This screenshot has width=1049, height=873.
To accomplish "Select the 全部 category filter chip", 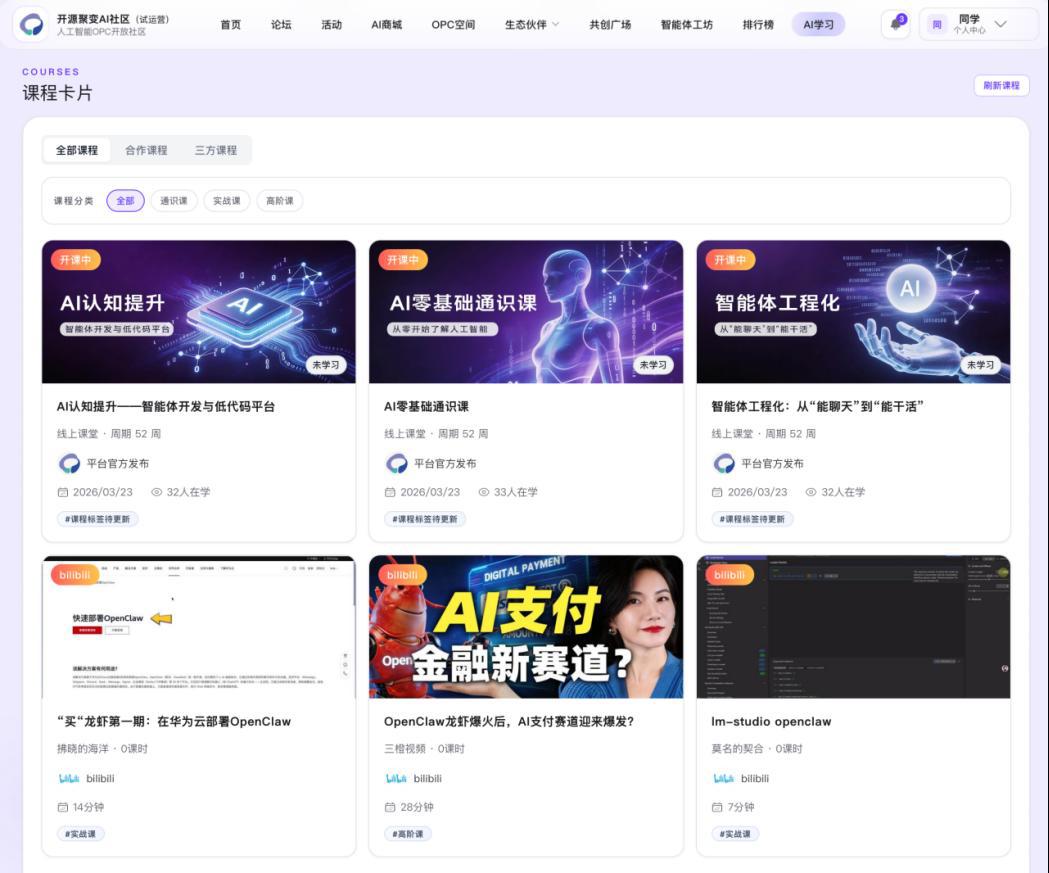I will pos(125,201).
